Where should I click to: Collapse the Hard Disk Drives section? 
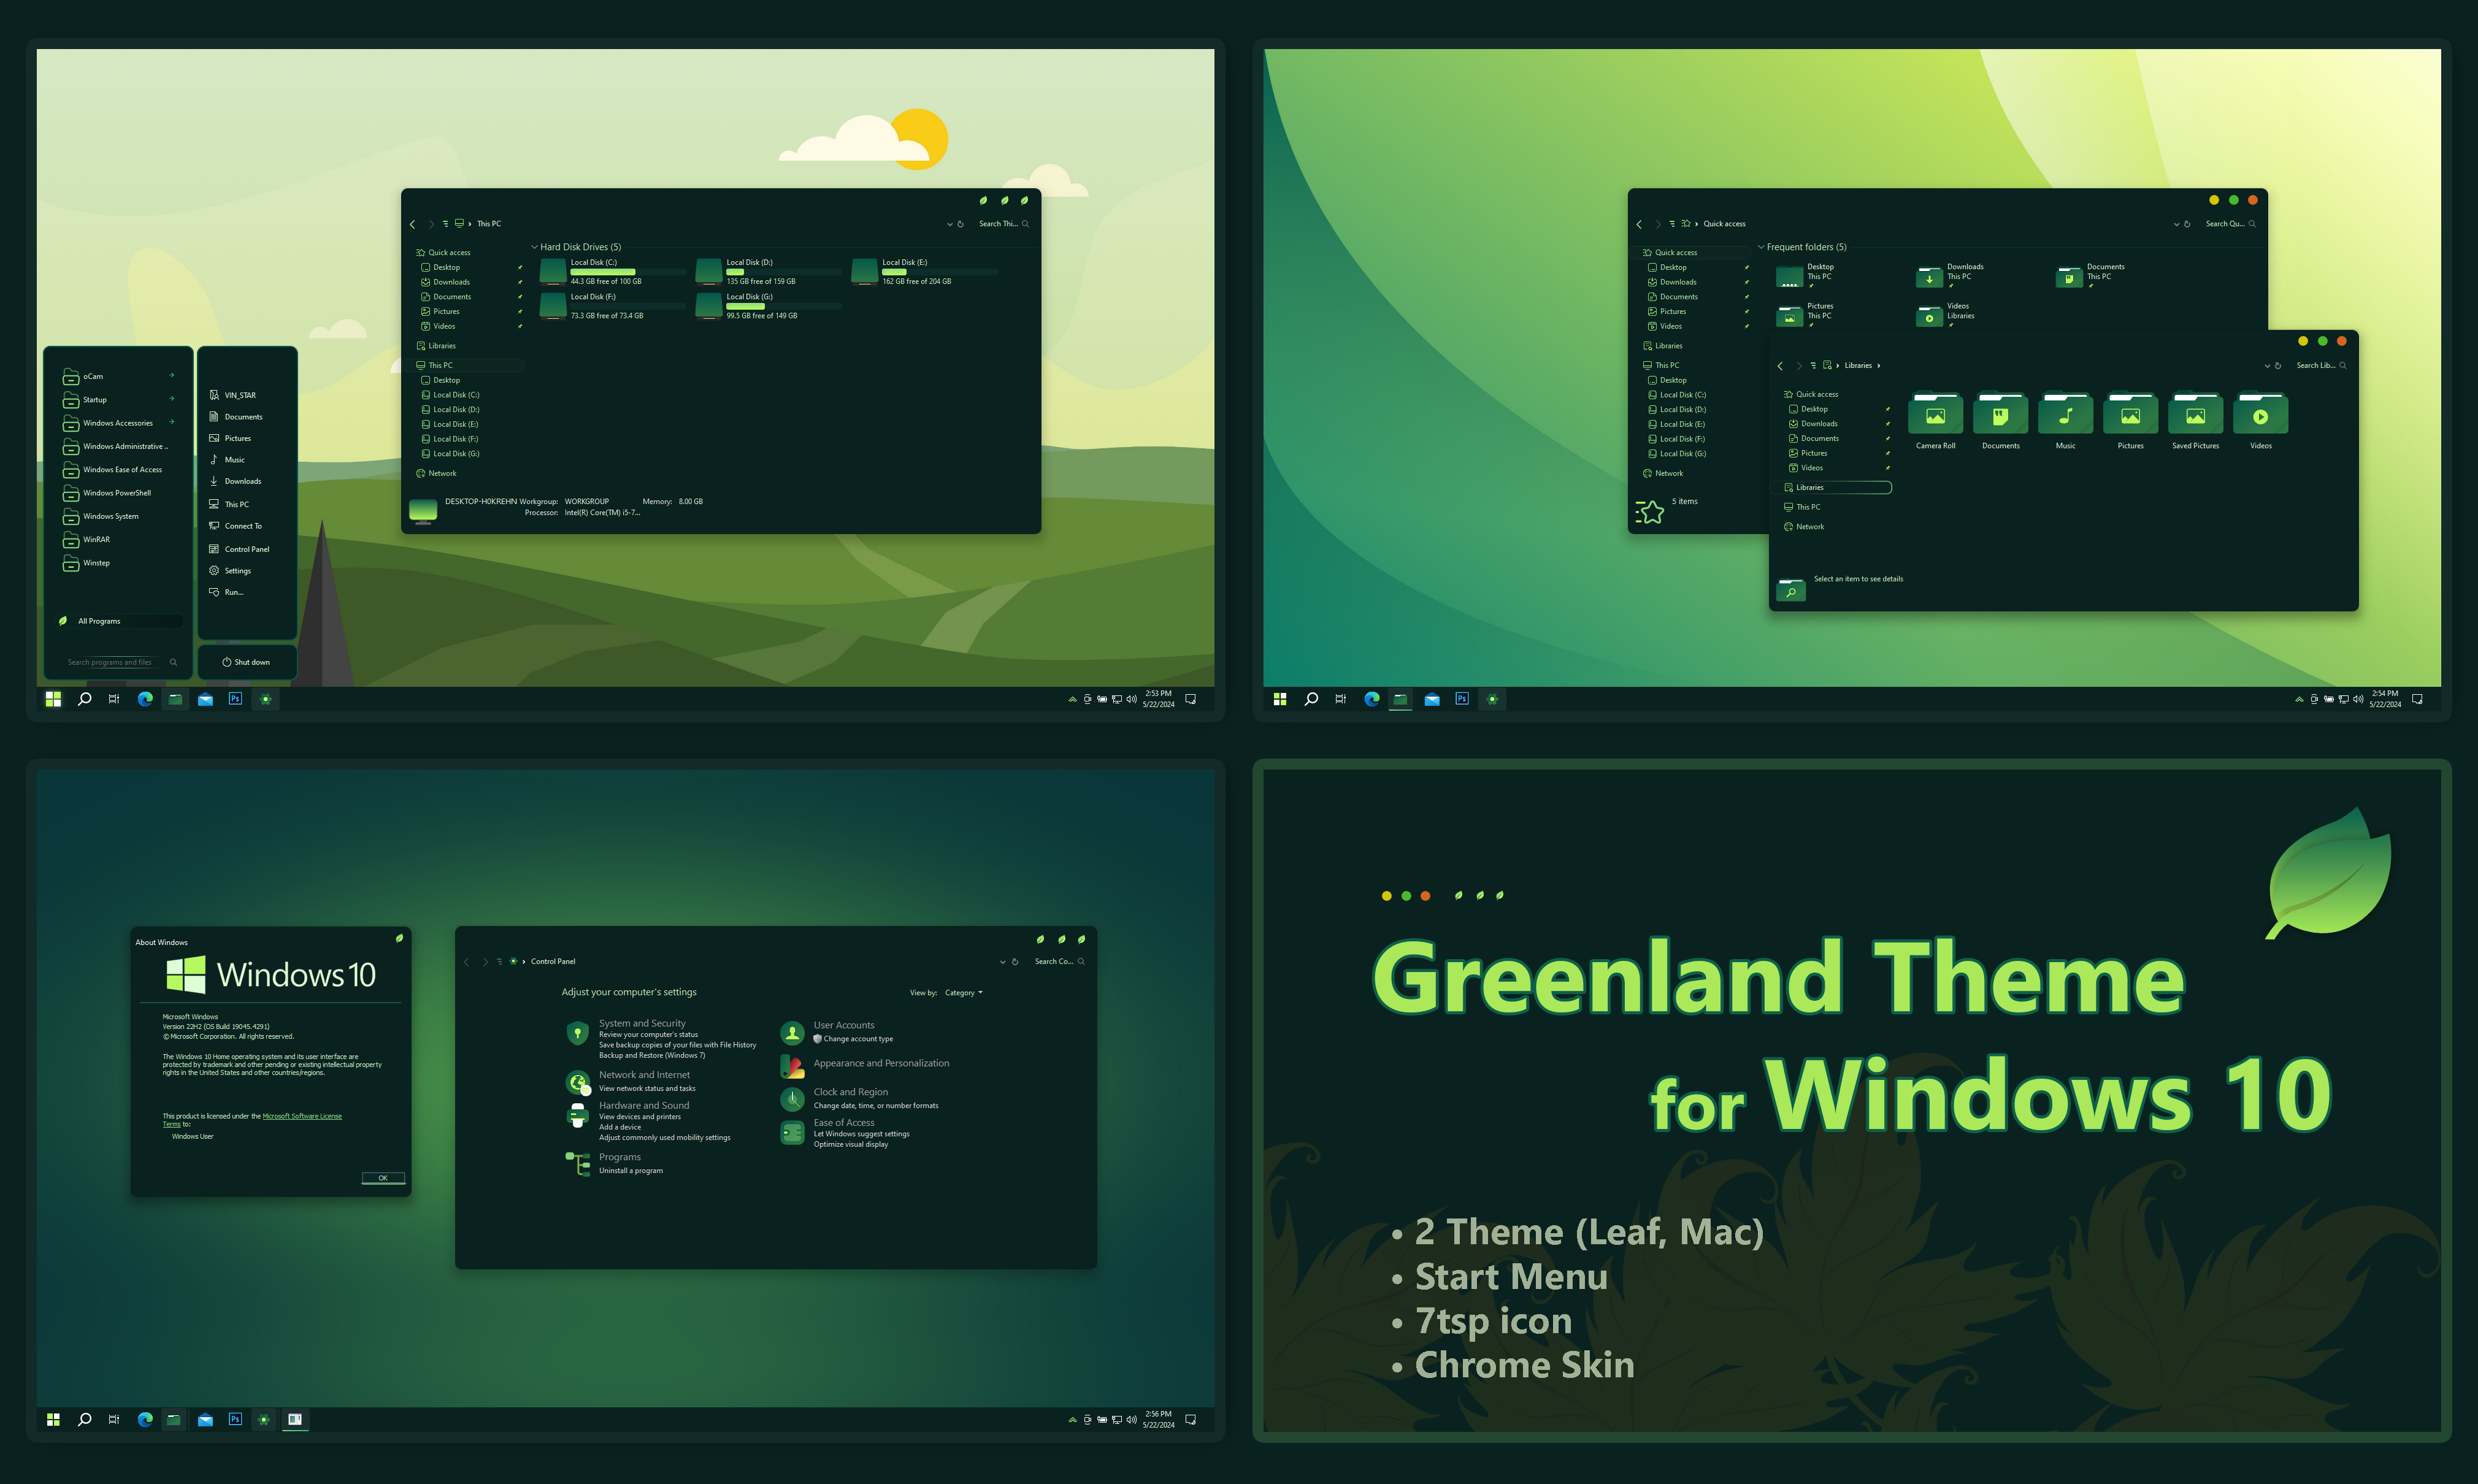(x=534, y=247)
